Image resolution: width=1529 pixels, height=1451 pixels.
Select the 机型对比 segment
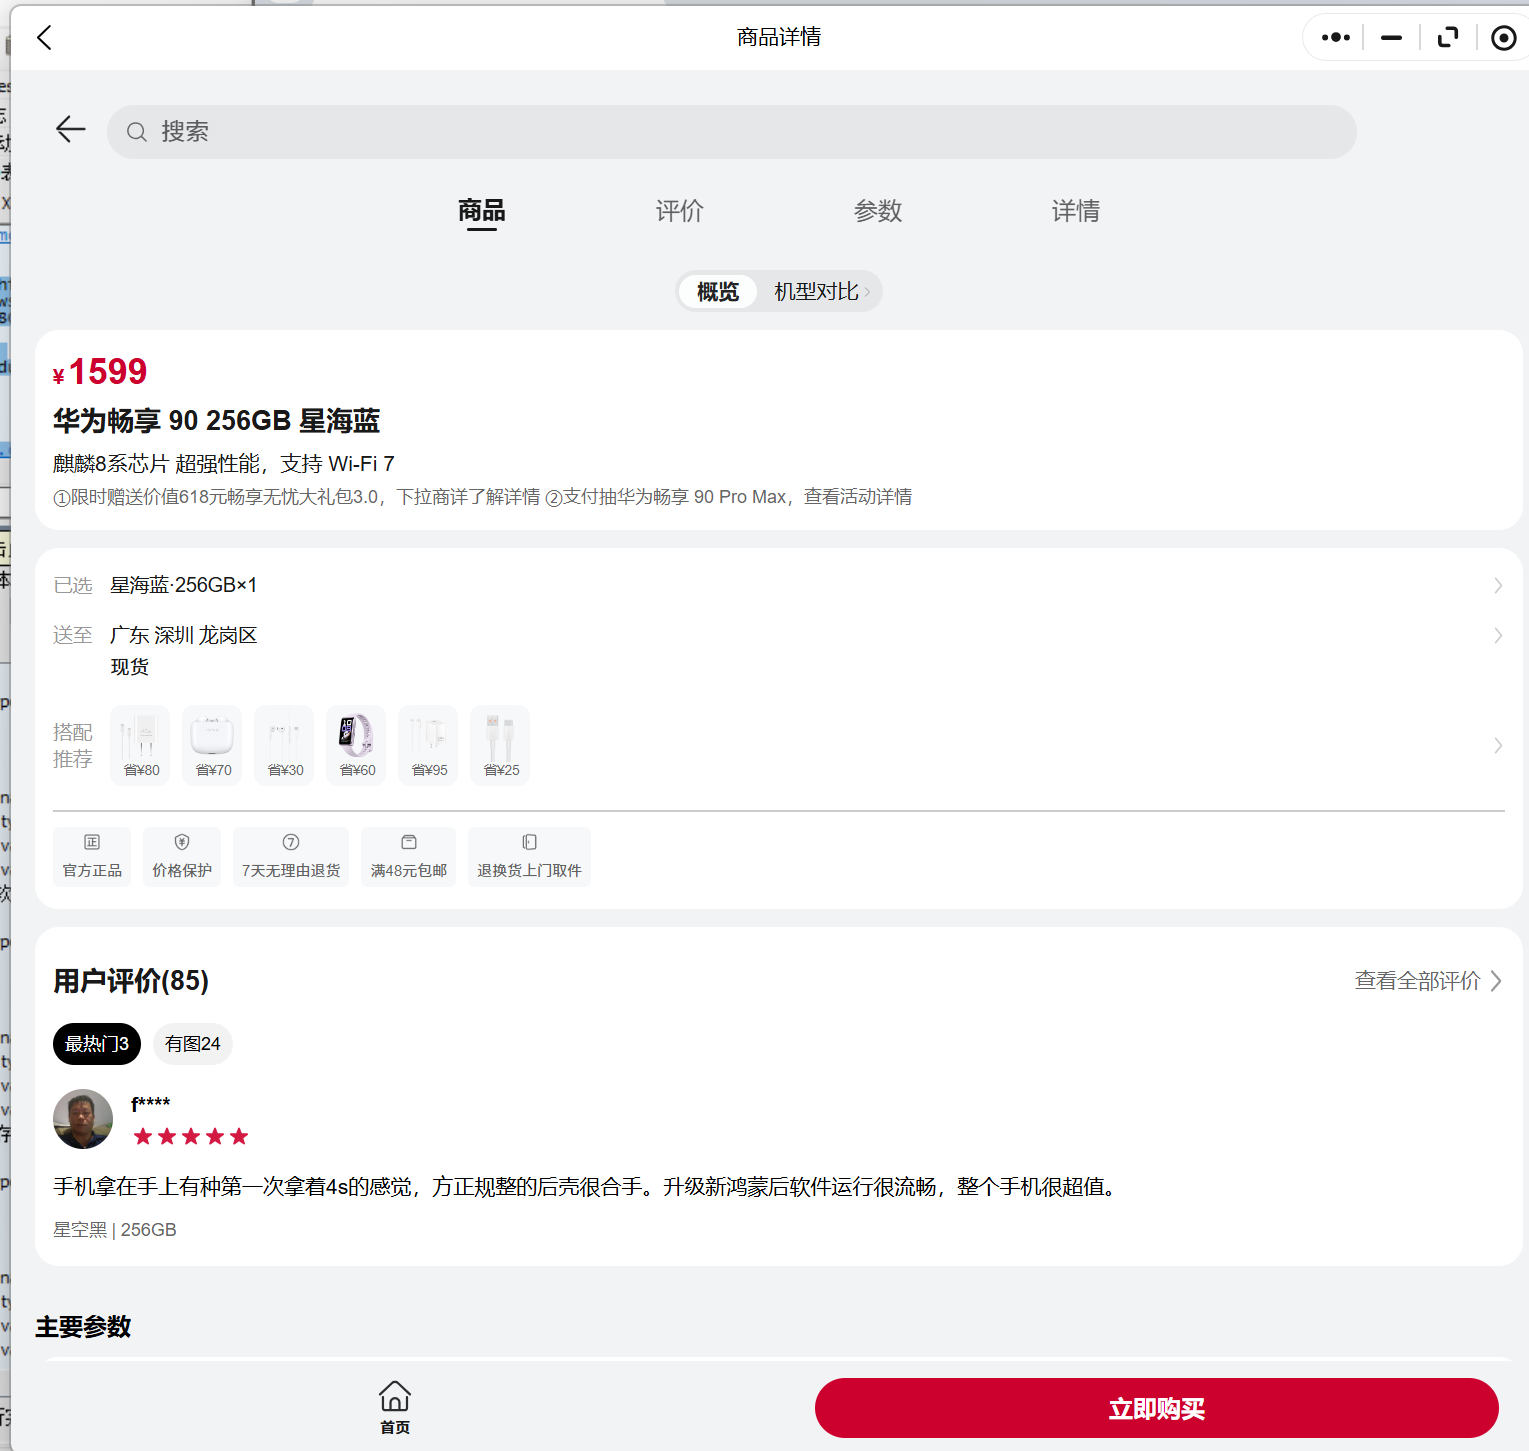(820, 291)
